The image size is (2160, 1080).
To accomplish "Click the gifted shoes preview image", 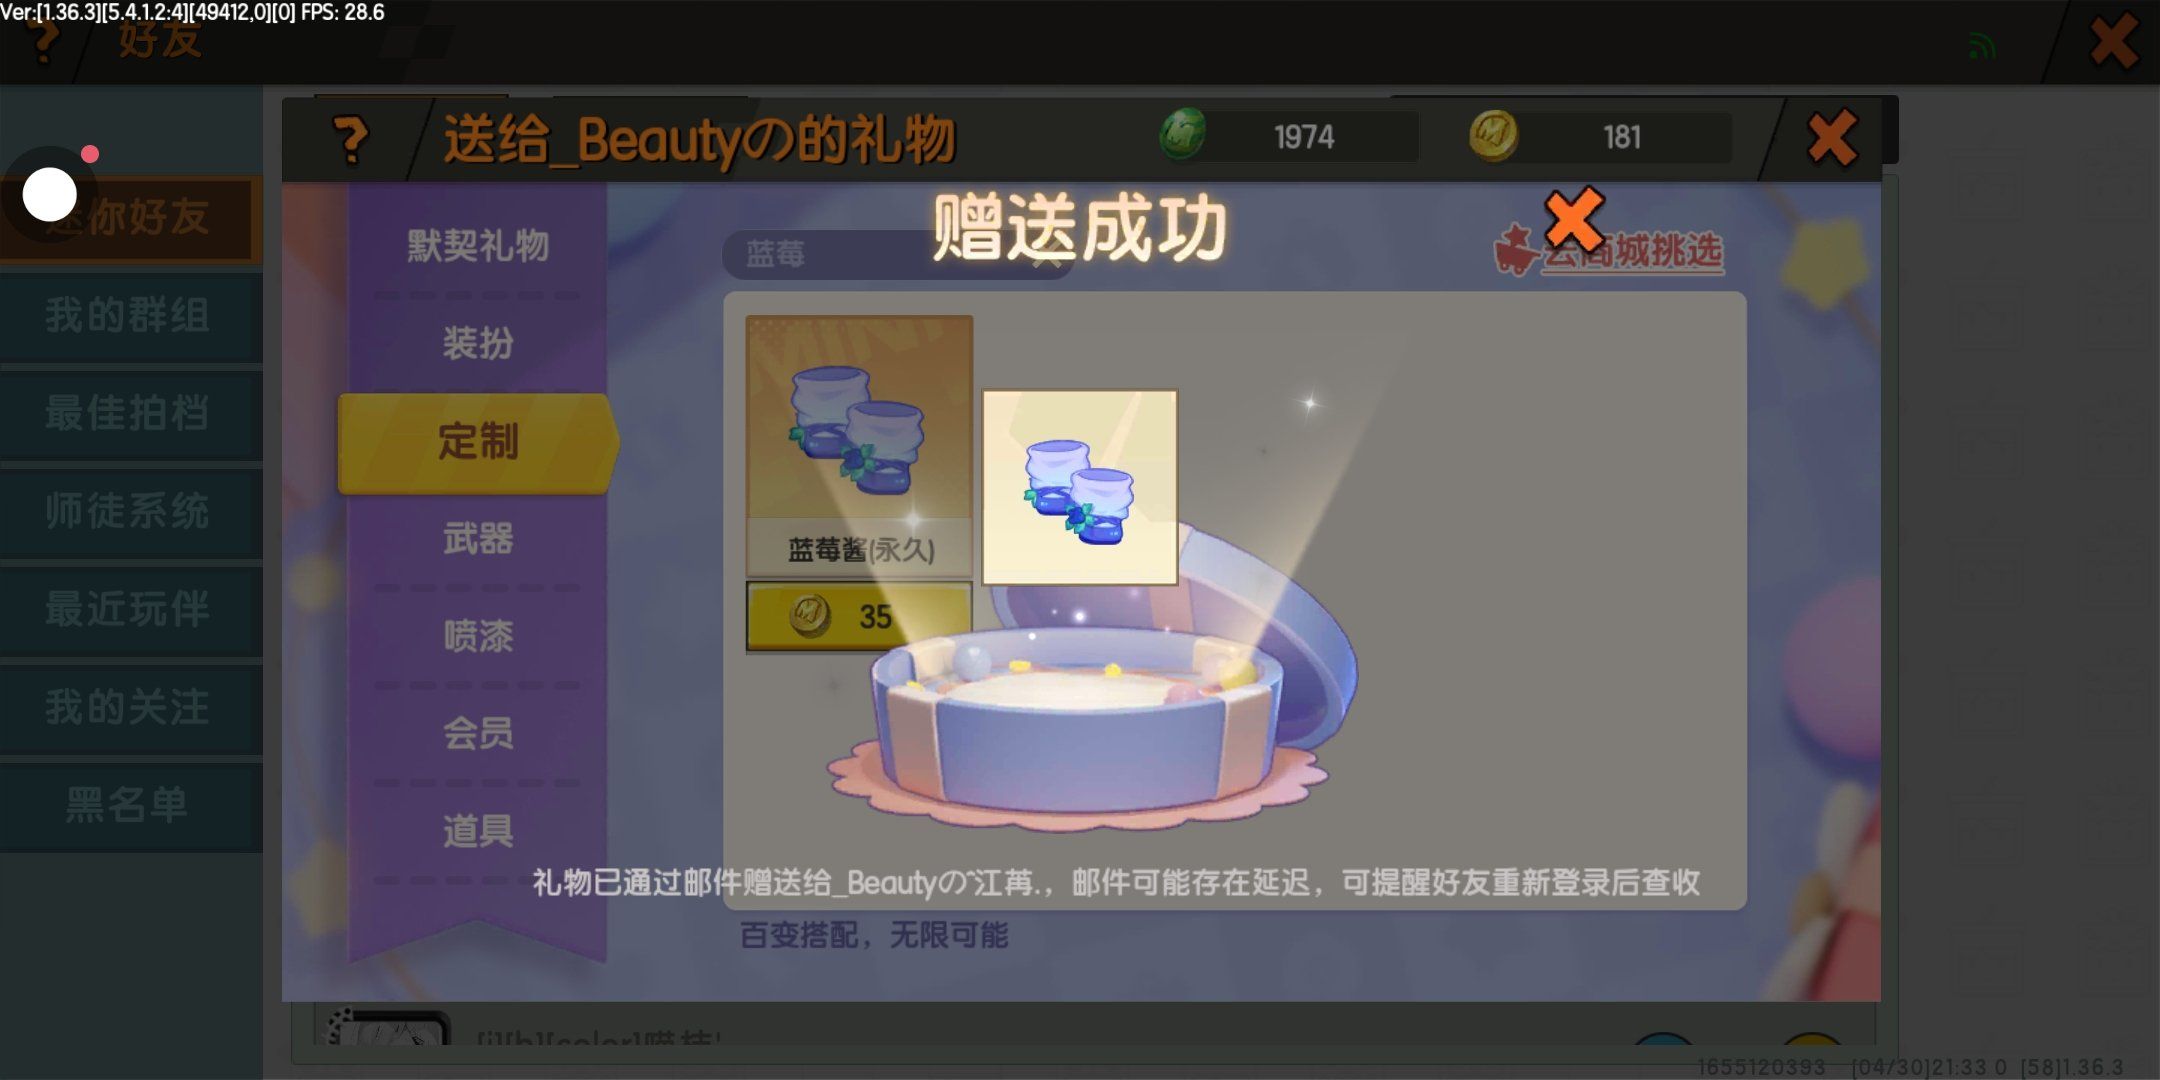I will (1079, 488).
